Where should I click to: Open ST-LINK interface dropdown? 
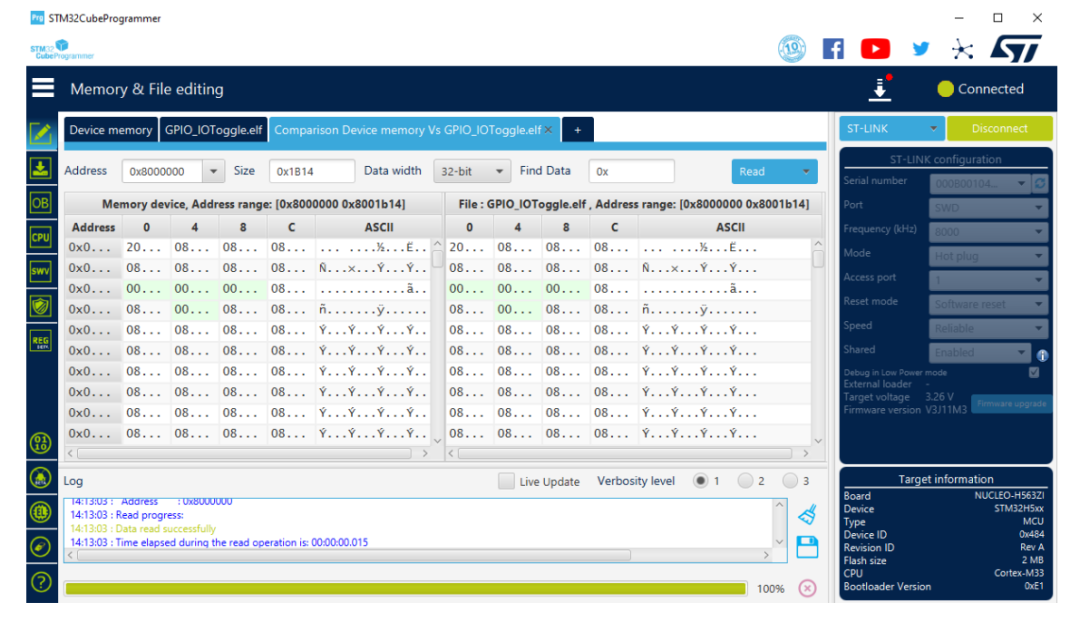pos(892,129)
